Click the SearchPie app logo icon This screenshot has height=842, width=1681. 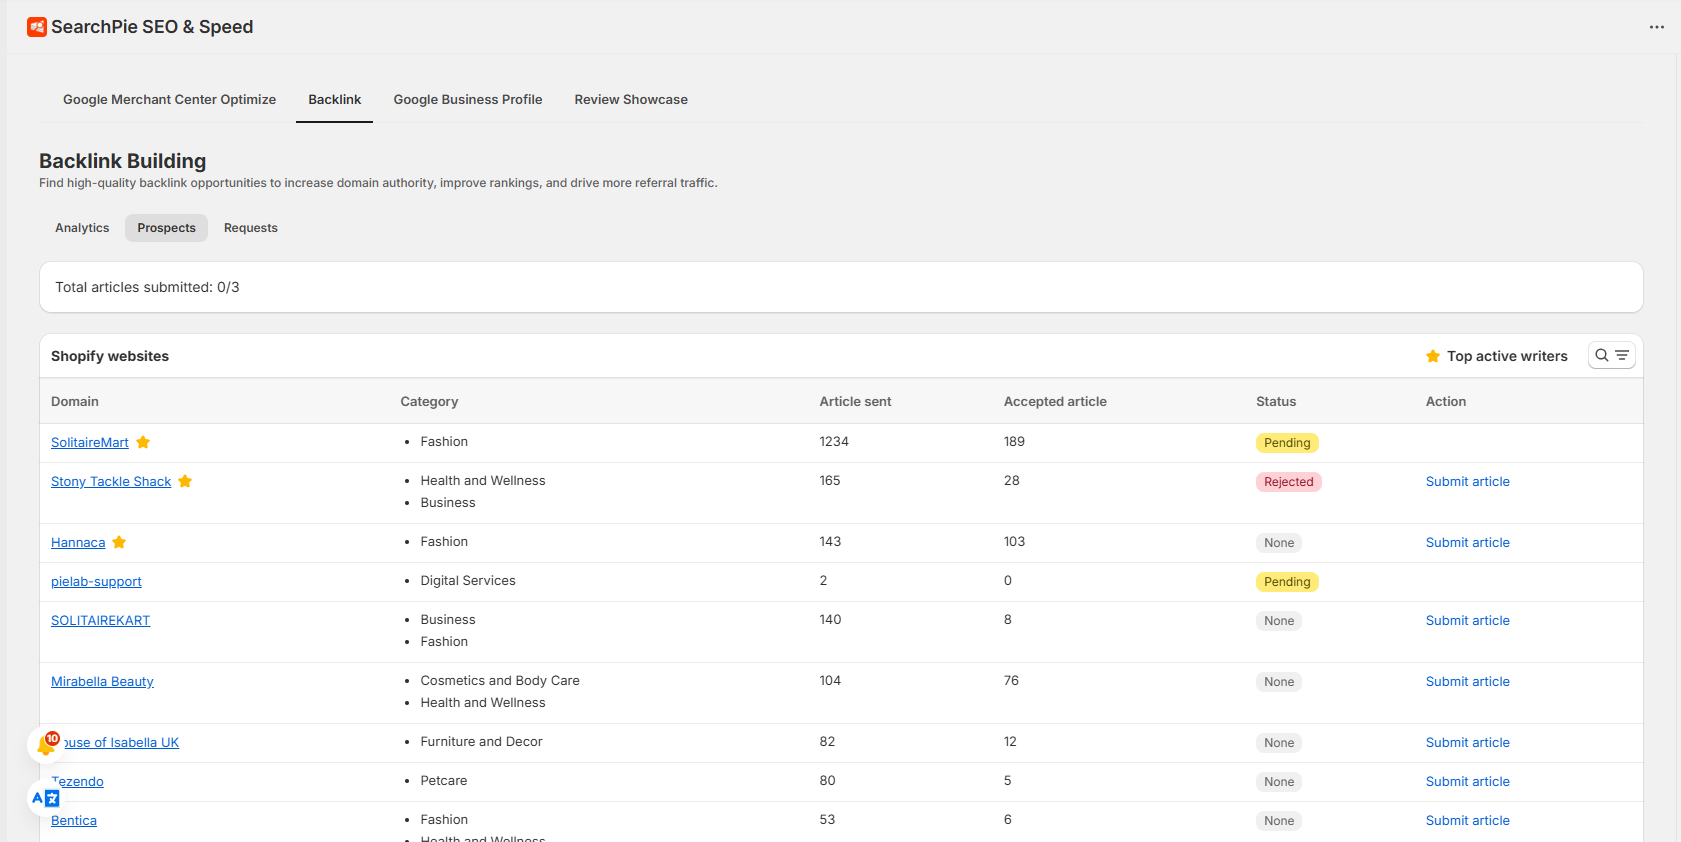click(37, 27)
